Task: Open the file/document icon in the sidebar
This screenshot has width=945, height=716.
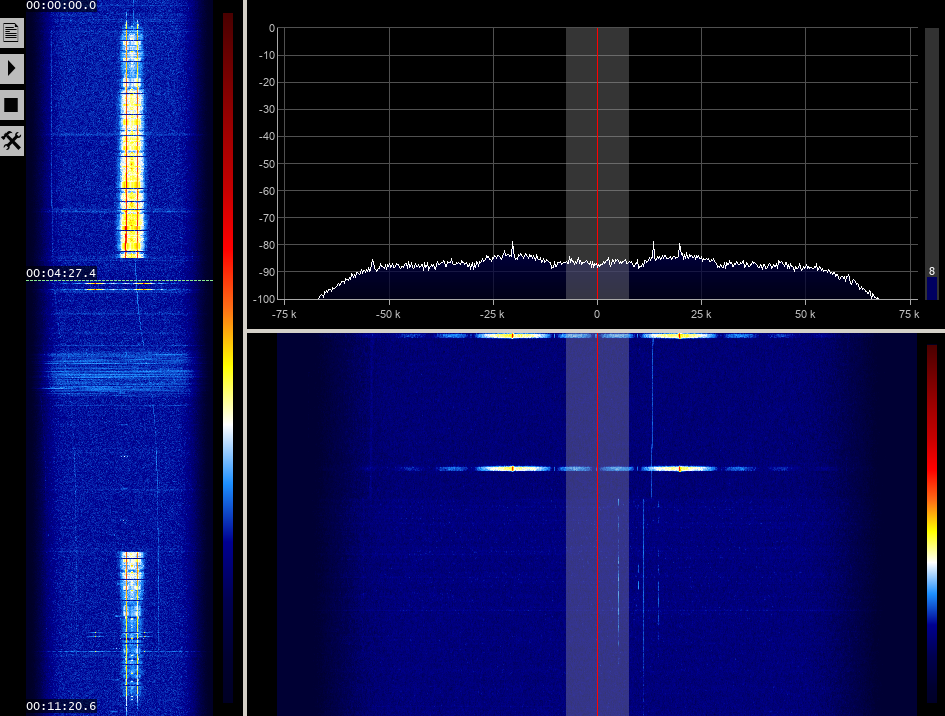Action: (x=11, y=33)
